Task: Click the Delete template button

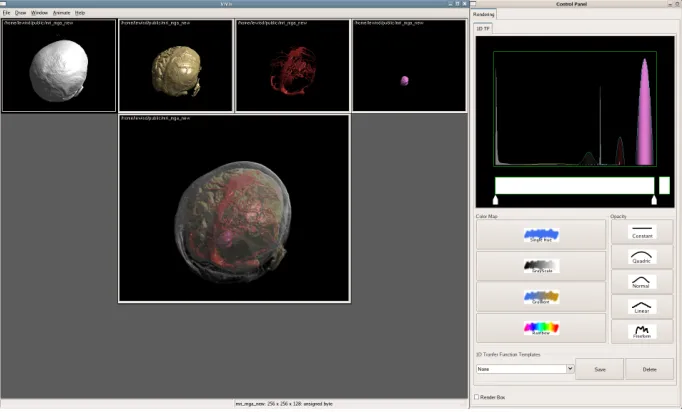Action: [x=649, y=369]
